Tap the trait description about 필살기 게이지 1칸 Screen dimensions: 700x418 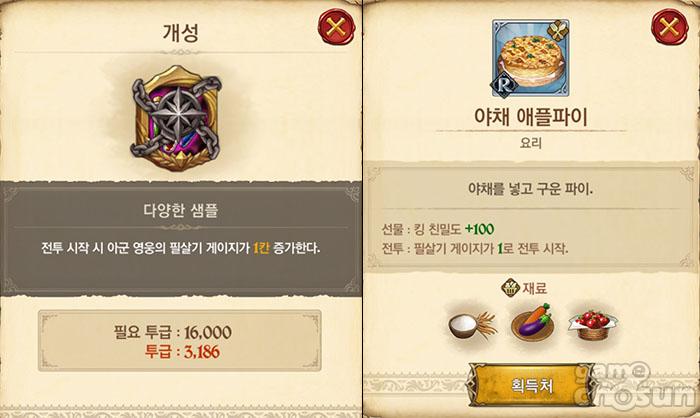coord(180,248)
